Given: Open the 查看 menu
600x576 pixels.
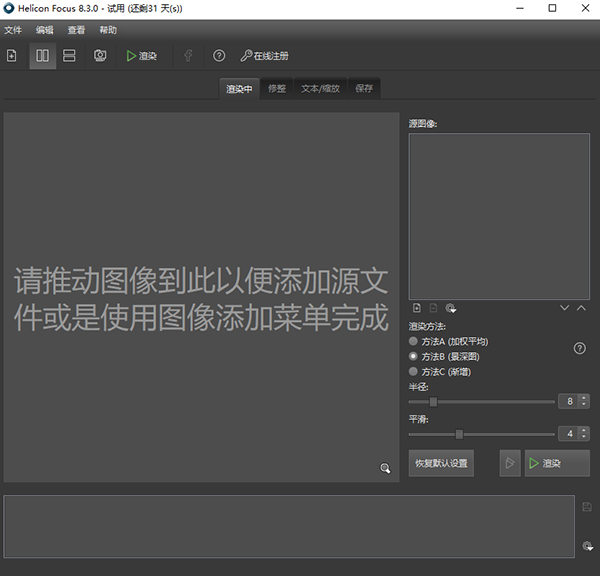Looking at the screenshot, I should (76, 30).
